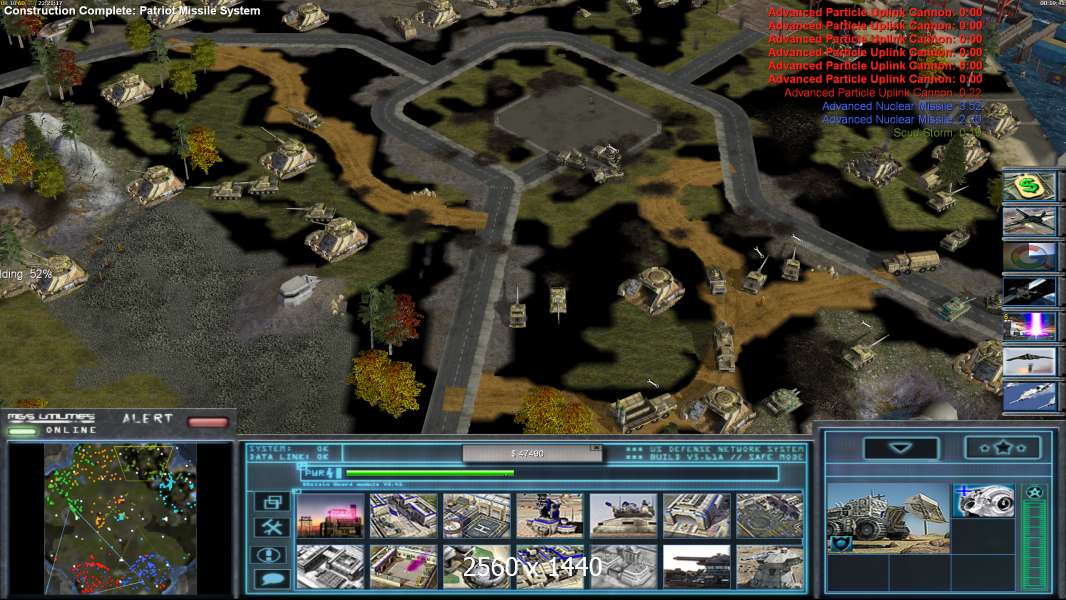This screenshot has width=1066, height=600.
Task: Trigger the dark aircraft strike shortcut
Action: tap(1029, 221)
